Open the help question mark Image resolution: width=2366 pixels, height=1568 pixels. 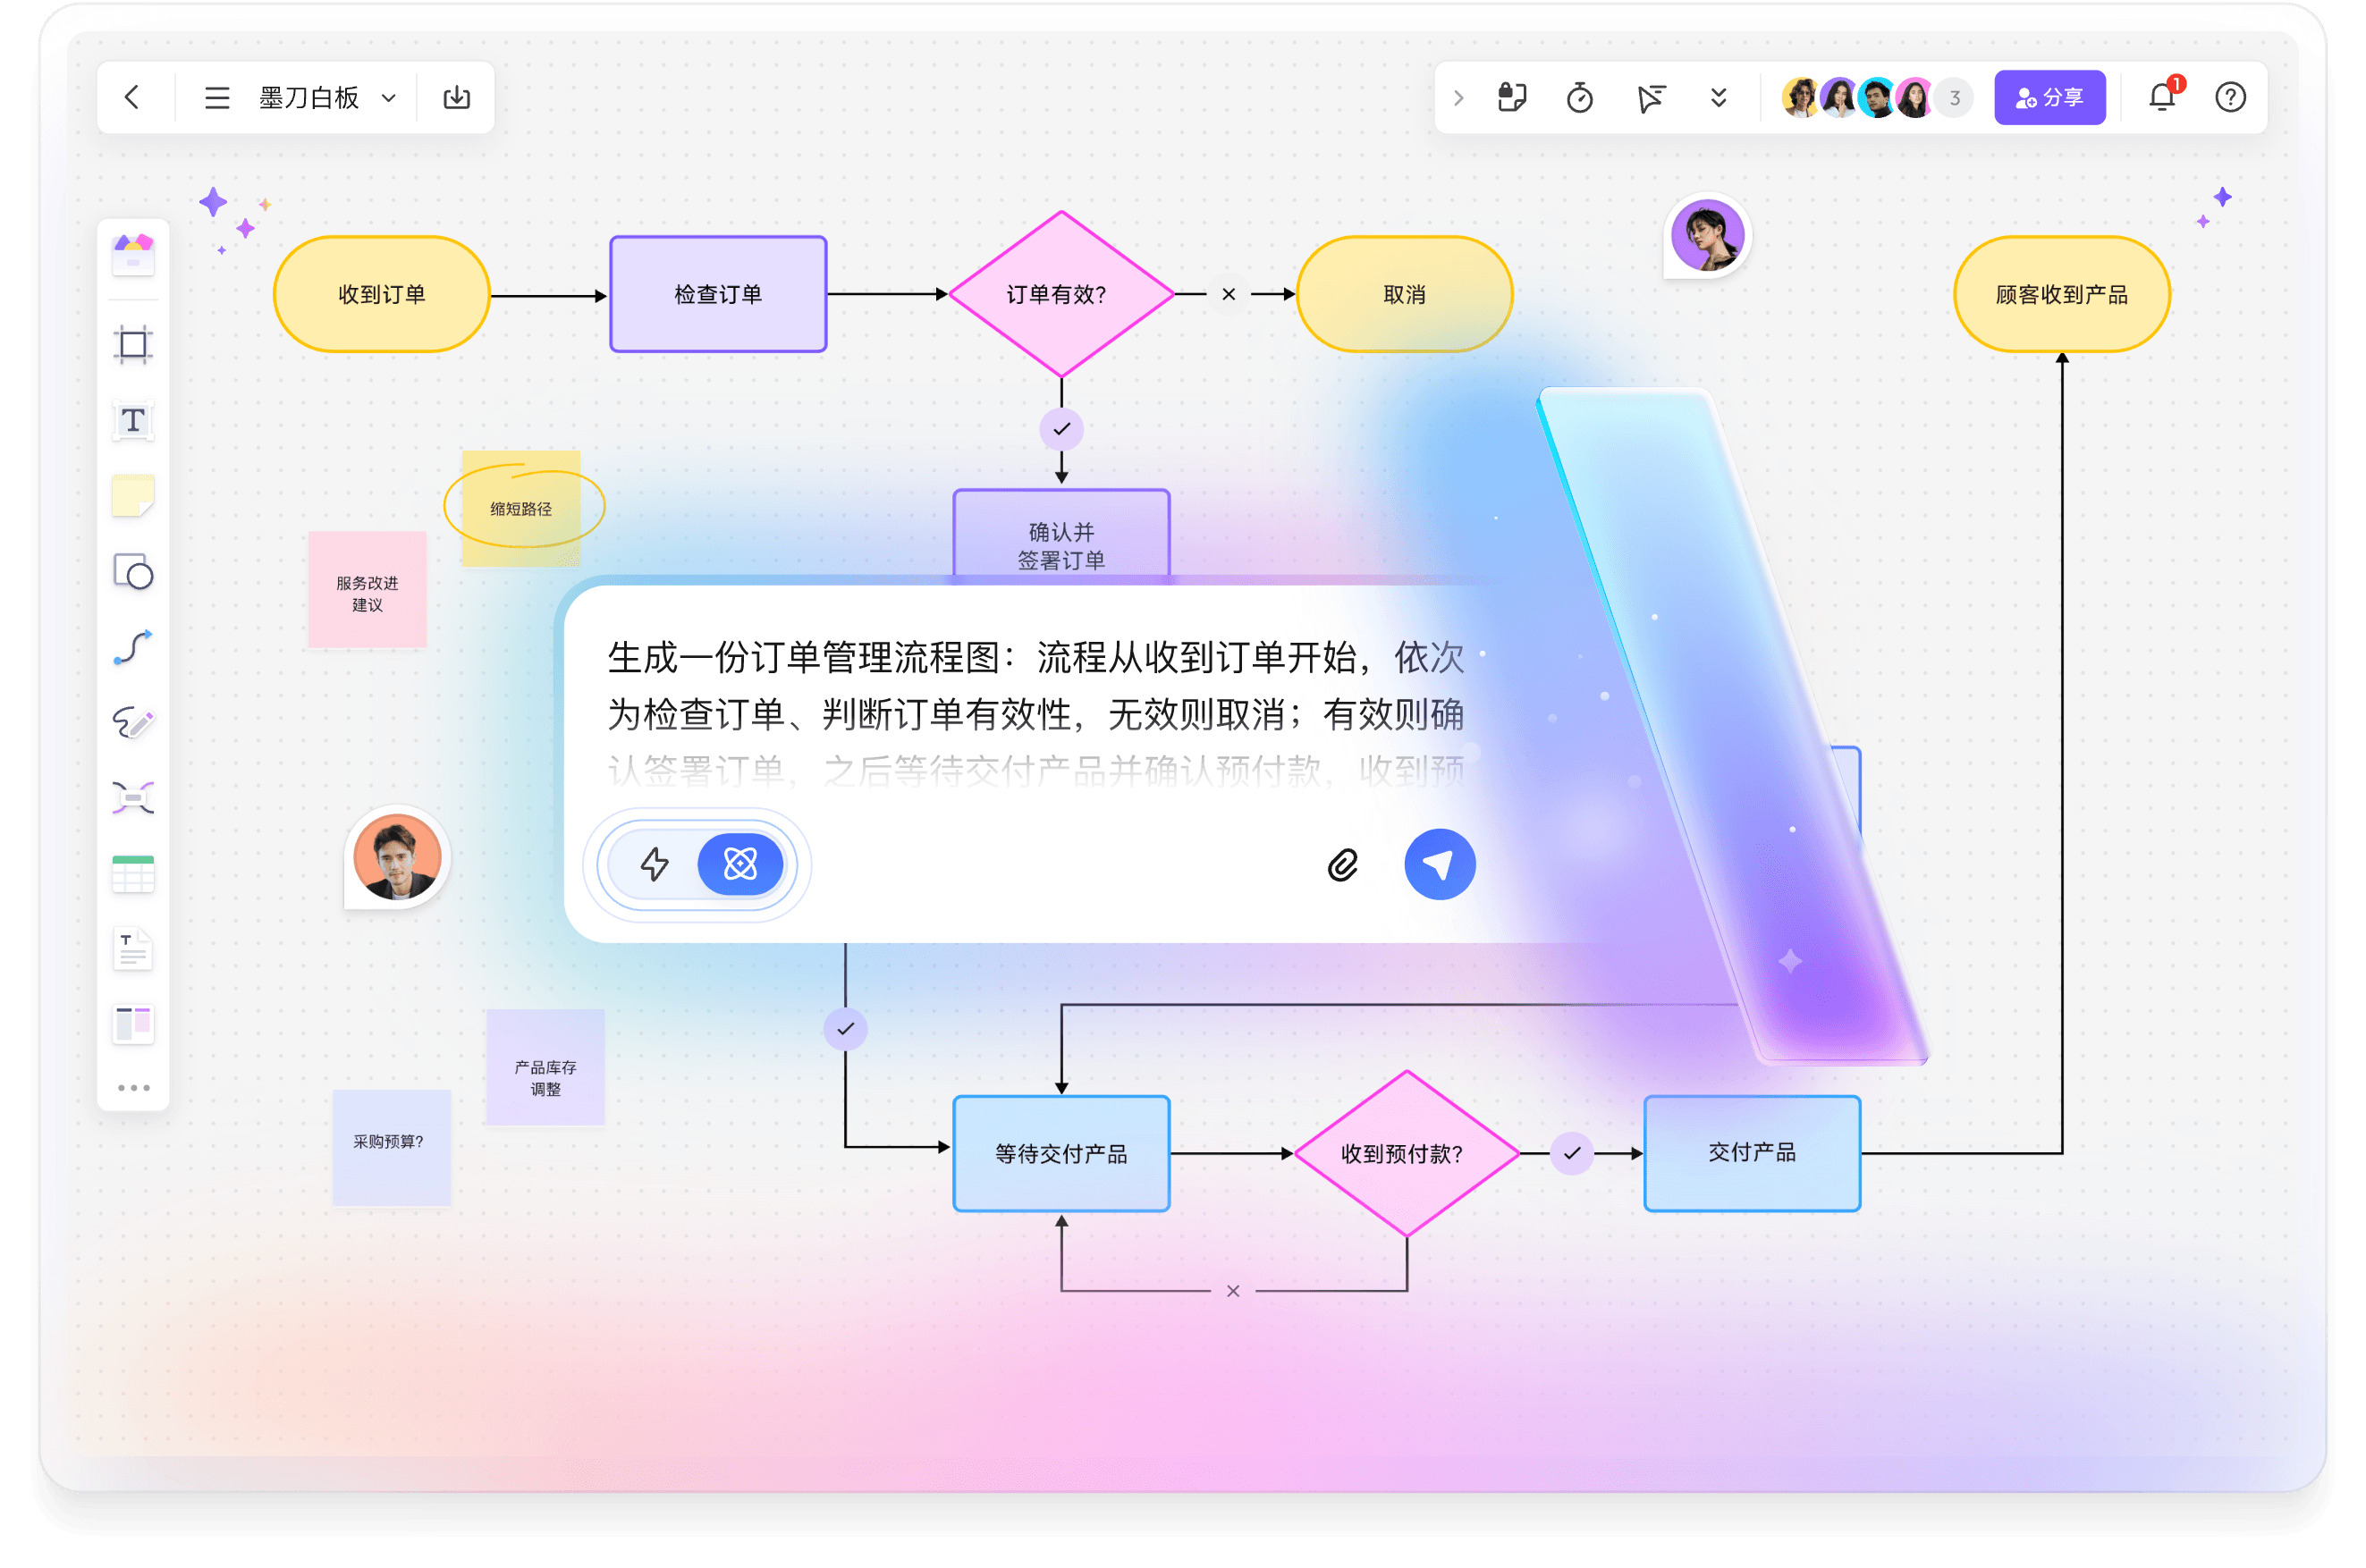[x=2230, y=97]
